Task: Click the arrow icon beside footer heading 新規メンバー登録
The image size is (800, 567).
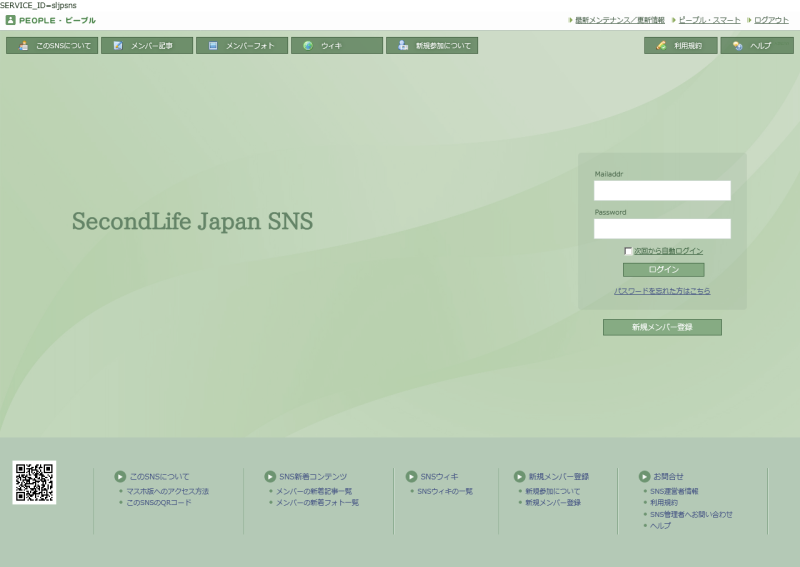Action: click(519, 477)
